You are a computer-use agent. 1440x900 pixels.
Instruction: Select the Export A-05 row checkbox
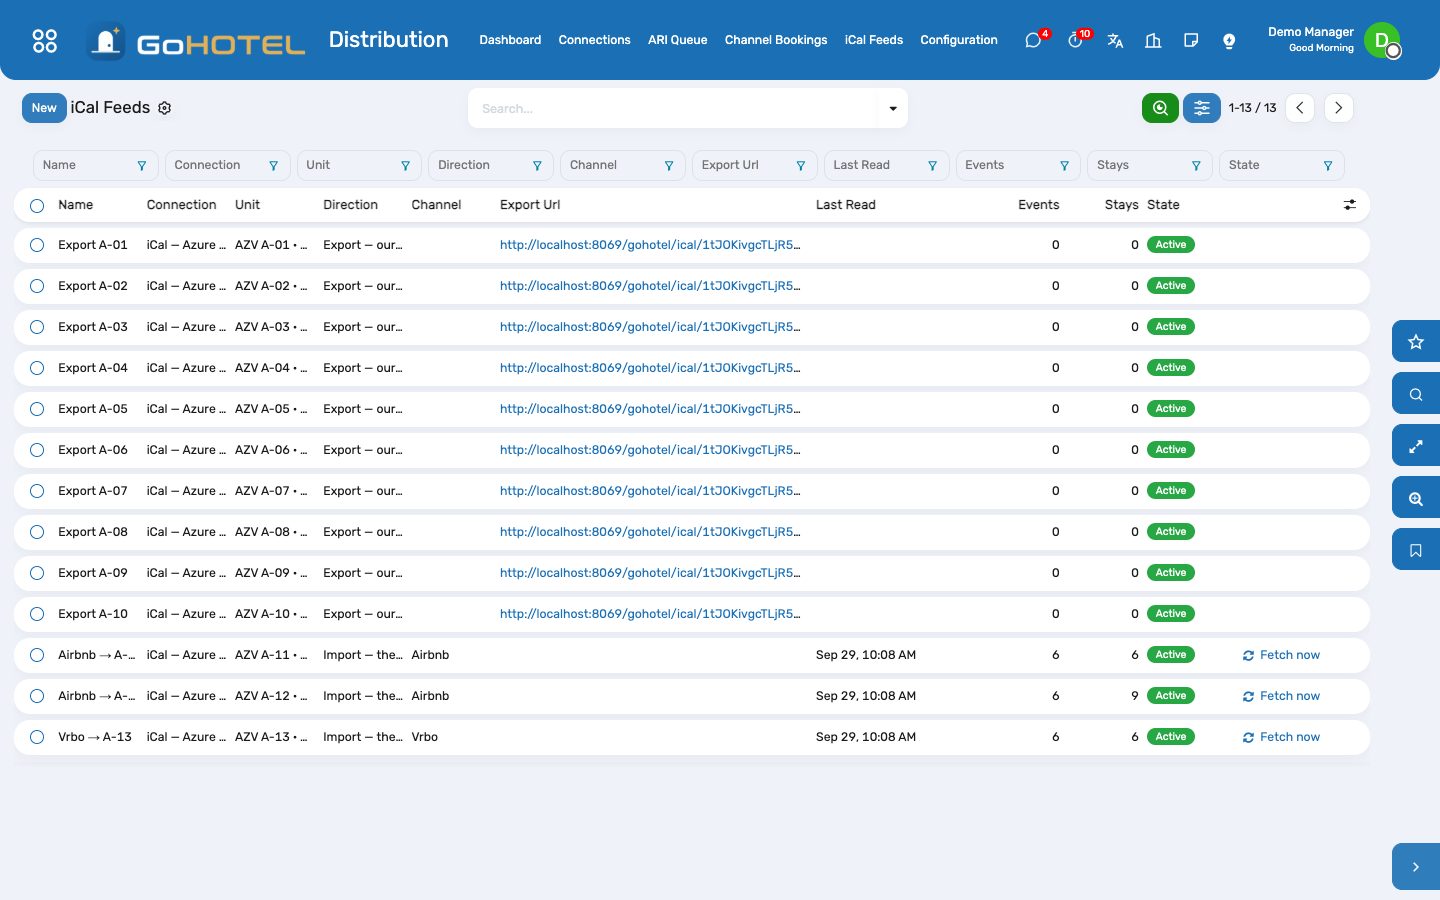pyautogui.click(x=37, y=409)
